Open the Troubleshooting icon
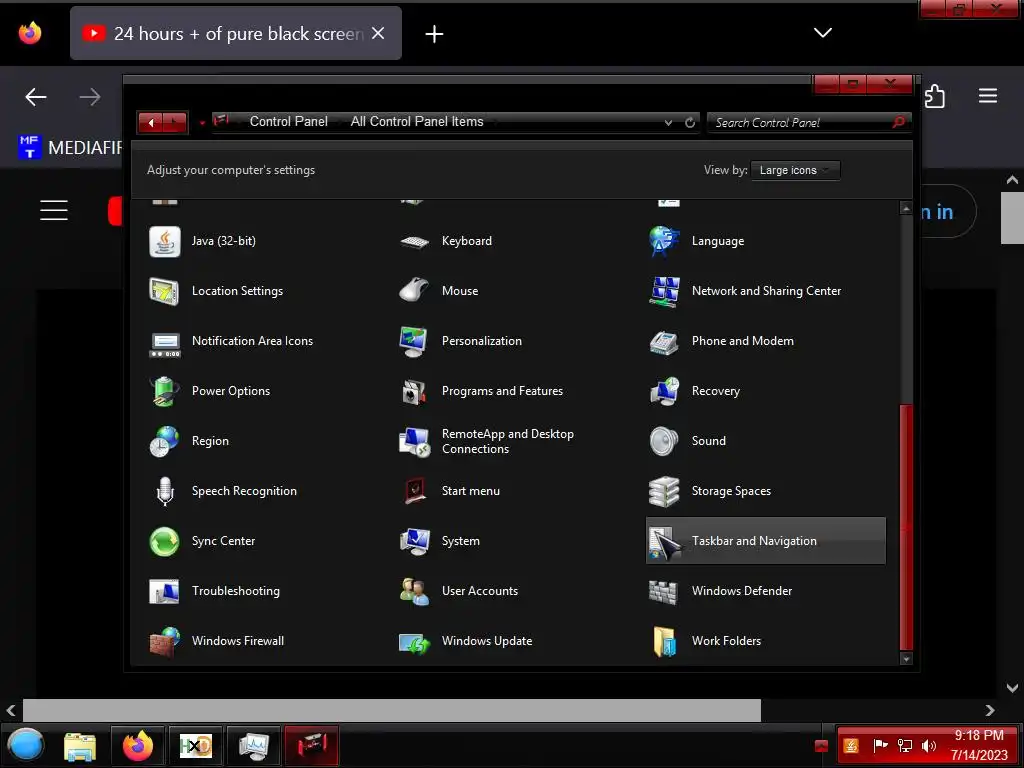Image resolution: width=1024 pixels, height=768 pixels. (165, 591)
